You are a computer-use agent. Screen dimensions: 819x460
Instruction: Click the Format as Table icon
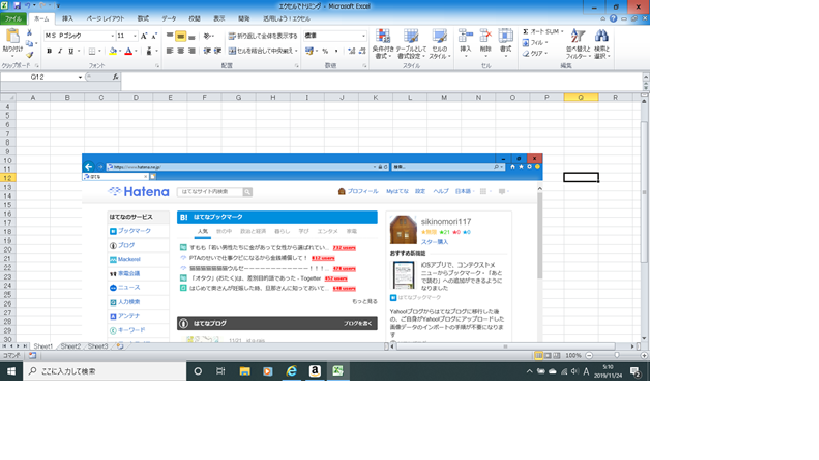(411, 36)
